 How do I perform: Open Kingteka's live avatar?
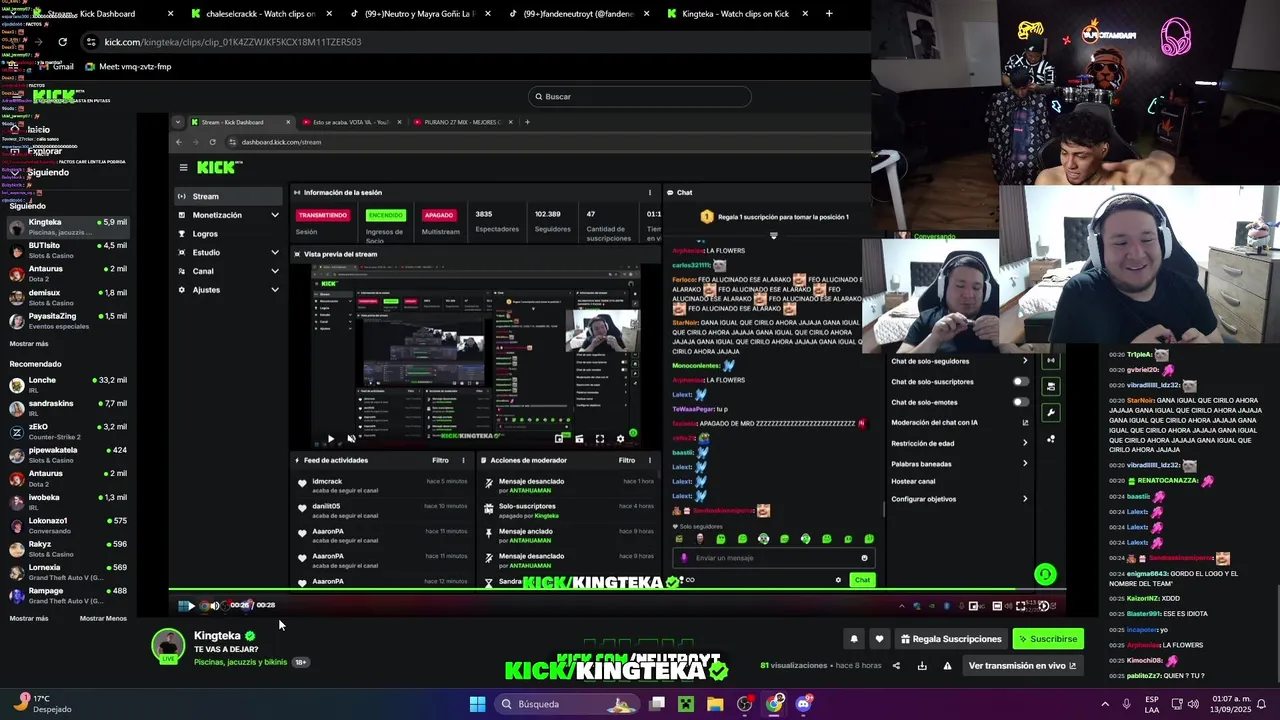(168, 646)
